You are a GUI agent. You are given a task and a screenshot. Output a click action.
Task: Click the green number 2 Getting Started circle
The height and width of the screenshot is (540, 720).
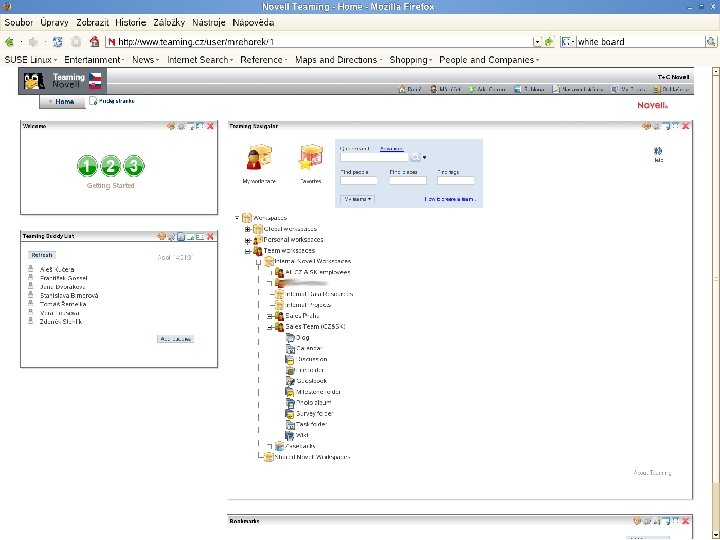pyautogui.click(x=111, y=166)
